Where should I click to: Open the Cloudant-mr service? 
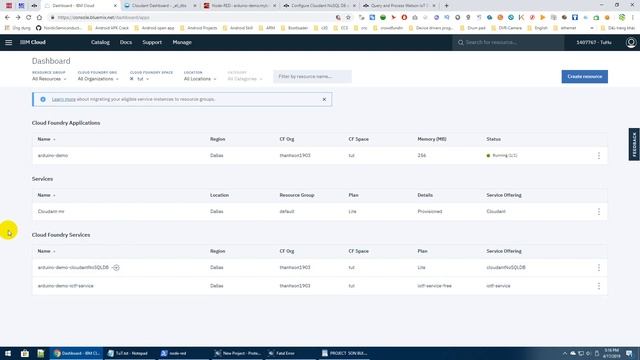coord(51,211)
